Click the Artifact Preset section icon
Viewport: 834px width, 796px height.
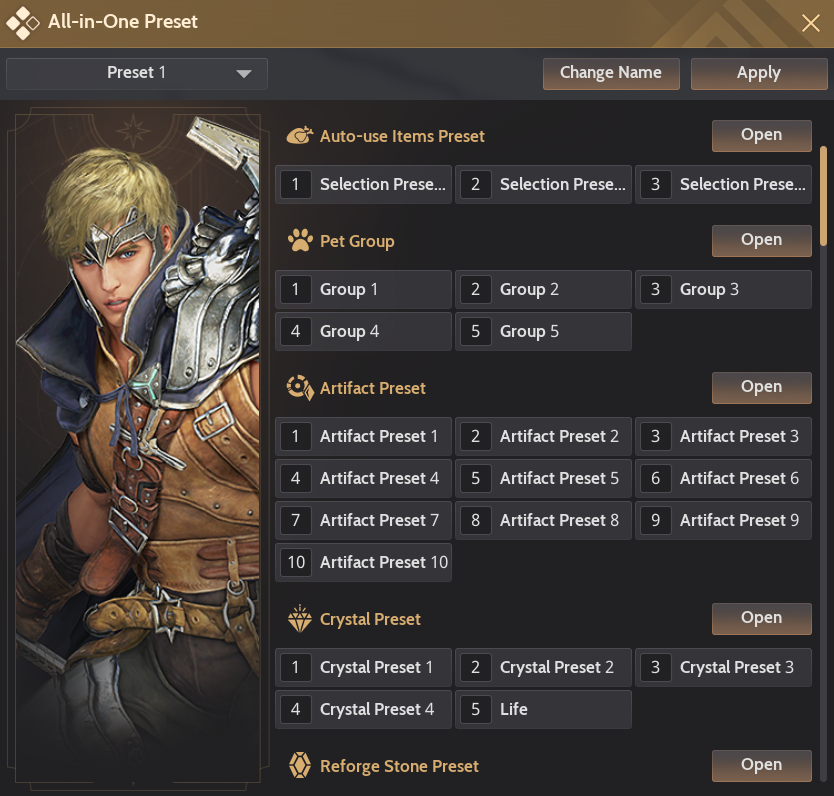pos(299,388)
